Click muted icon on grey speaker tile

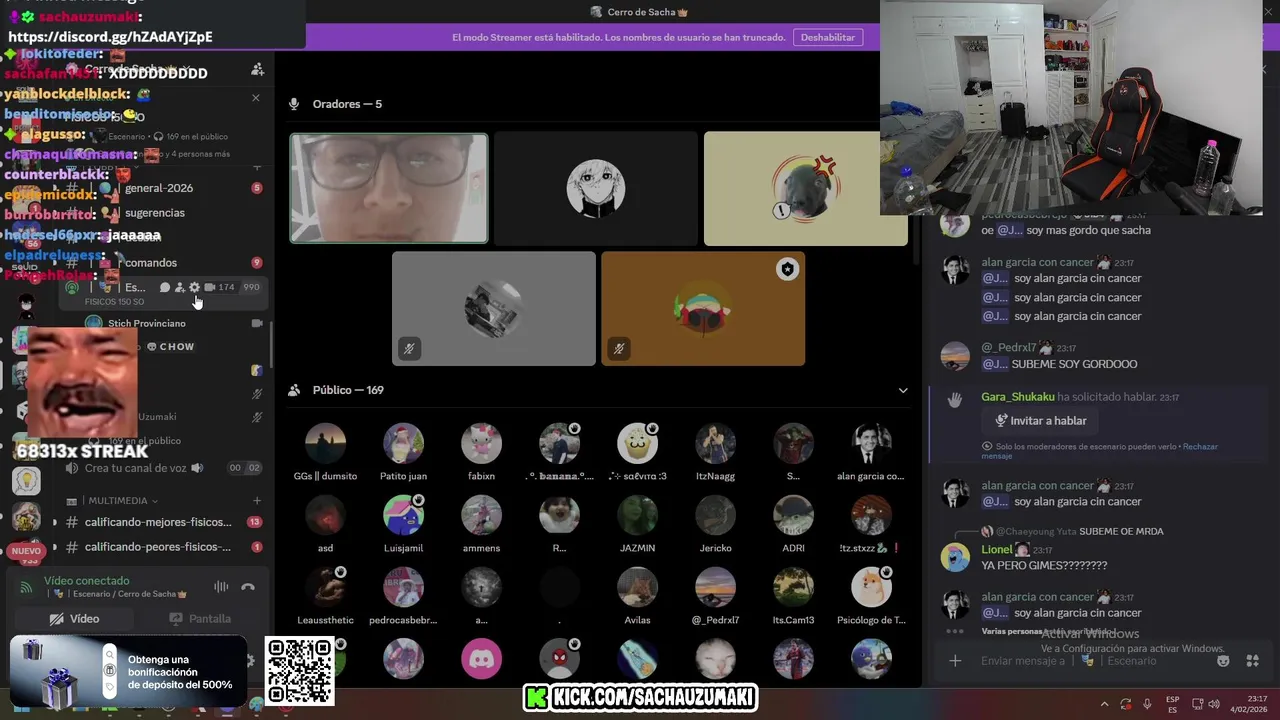coord(408,349)
